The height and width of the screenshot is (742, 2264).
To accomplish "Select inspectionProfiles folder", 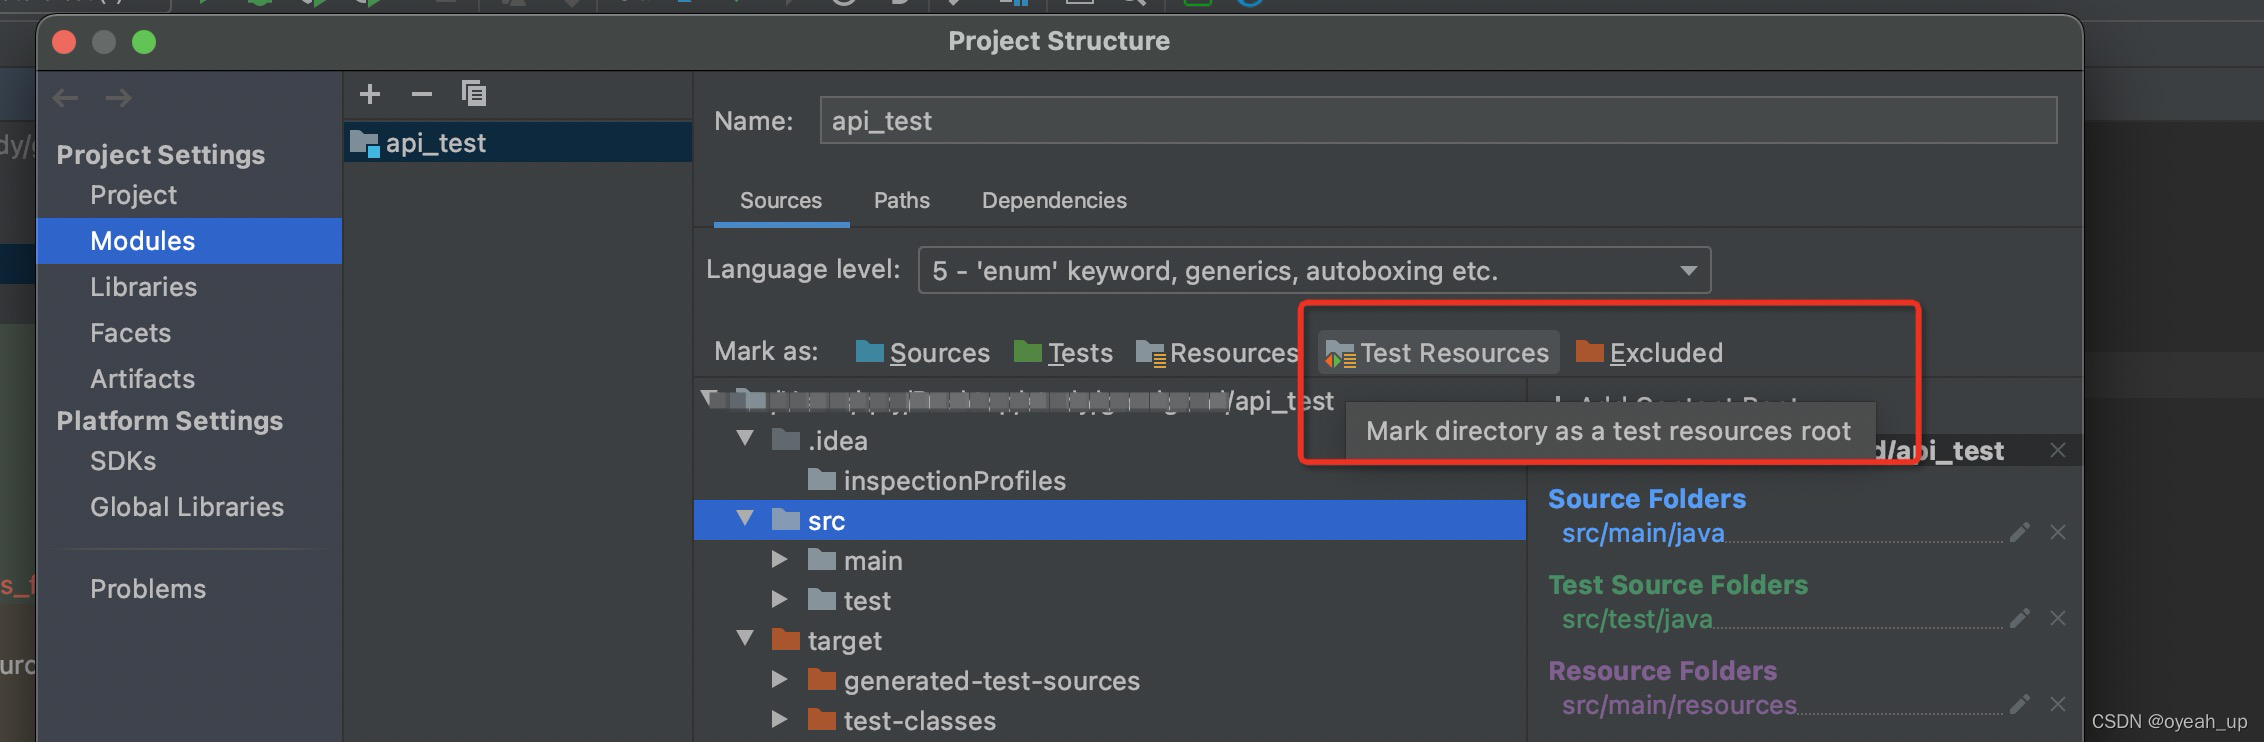I will point(1110,481).
